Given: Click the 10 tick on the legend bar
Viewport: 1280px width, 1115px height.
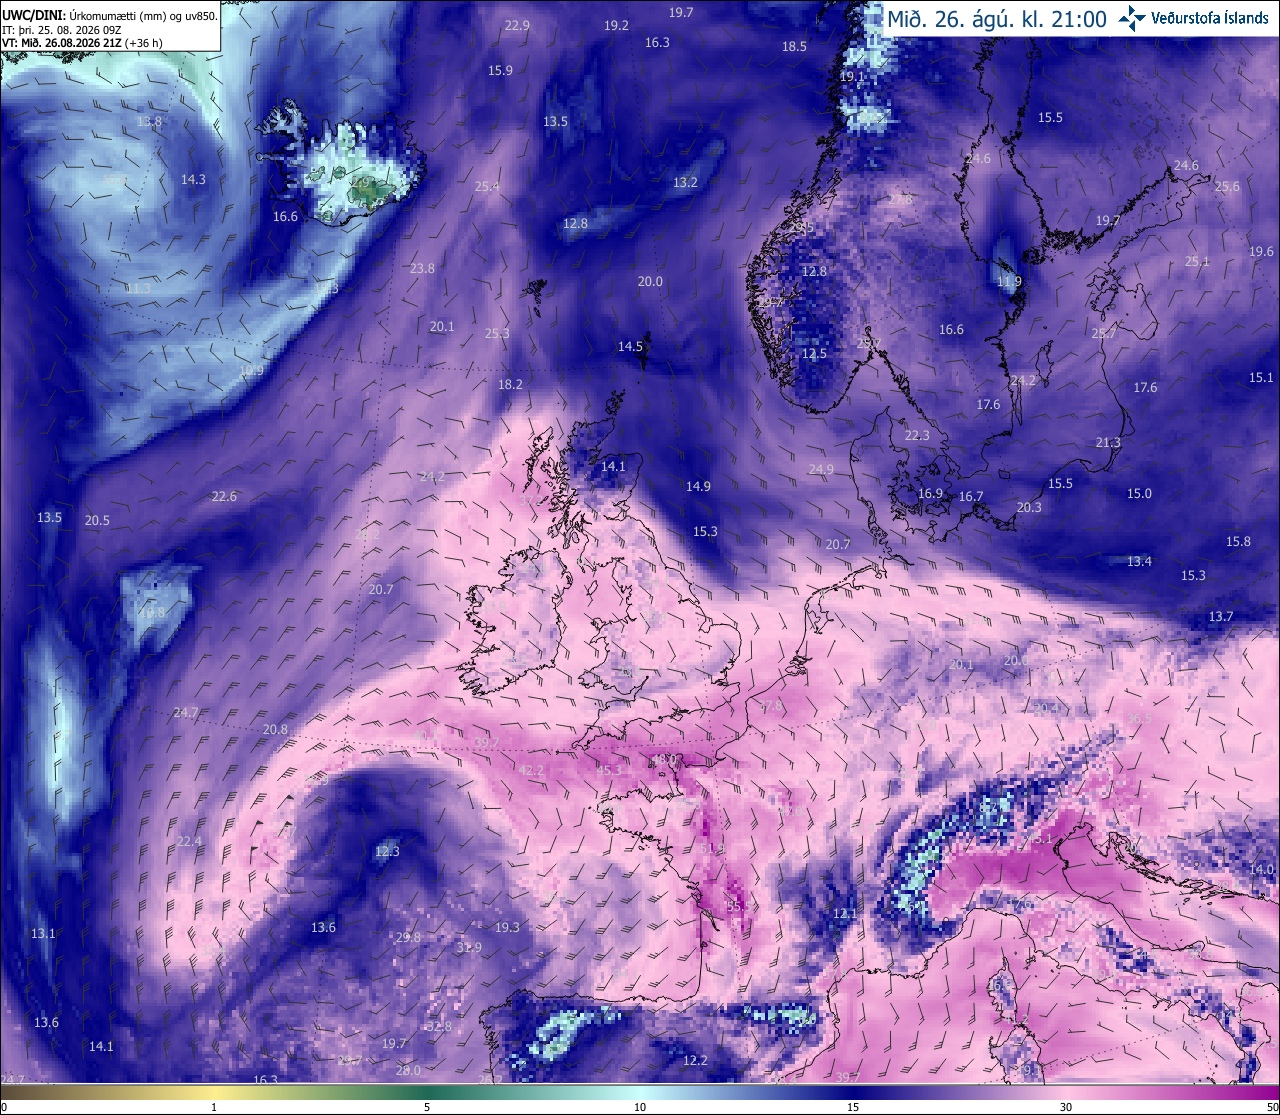Looking at the screenshot, I should [x=640, y=1107].
